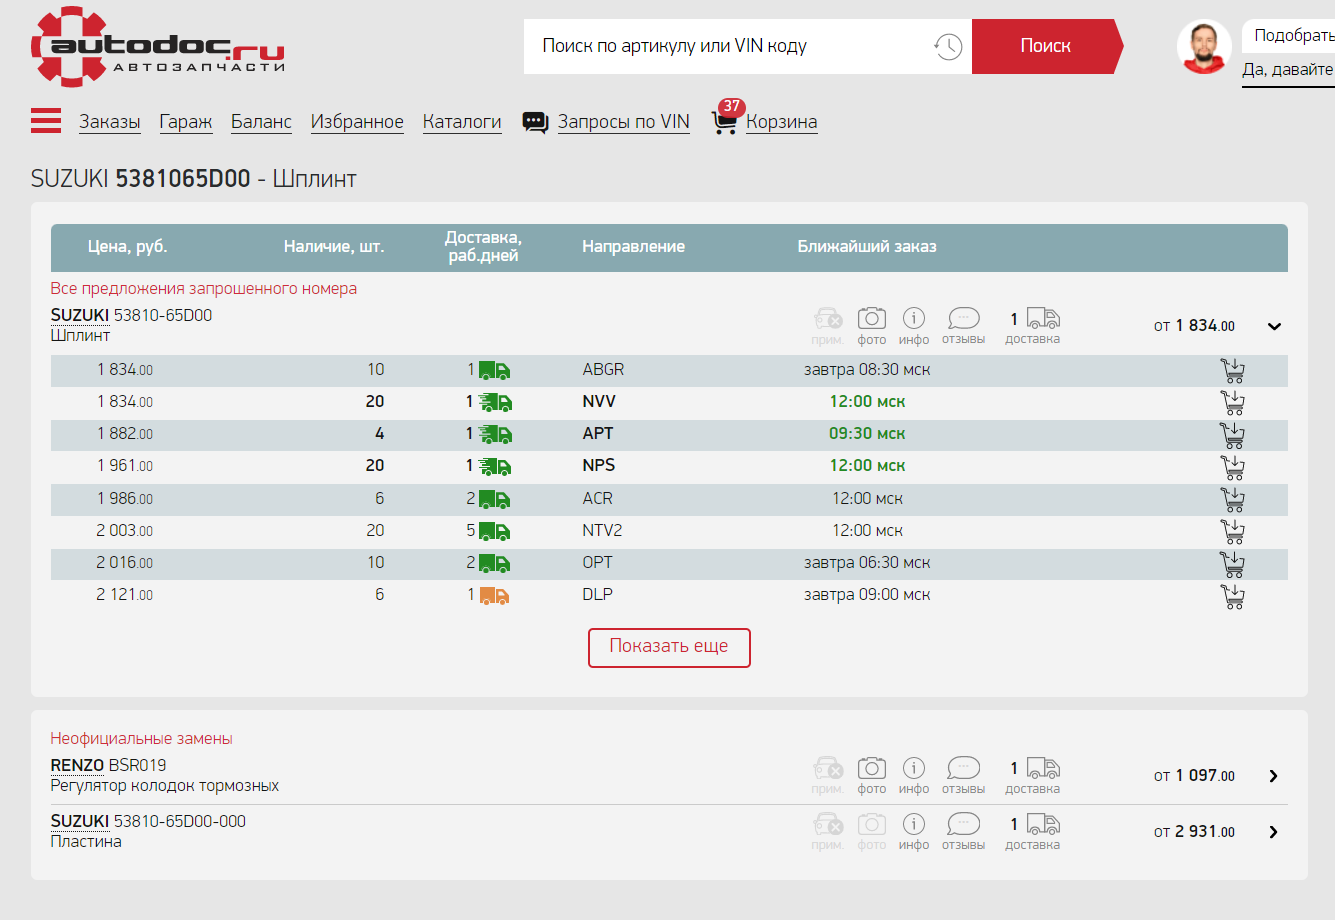
Task: Open reviews for SUZUKI 53810-65D00-000 Пластина
Action: click(963, 832)
